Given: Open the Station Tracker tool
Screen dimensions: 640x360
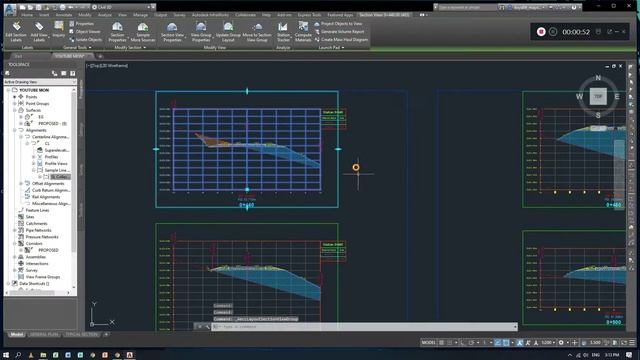Looking at the screenshot, I should 283,32.
